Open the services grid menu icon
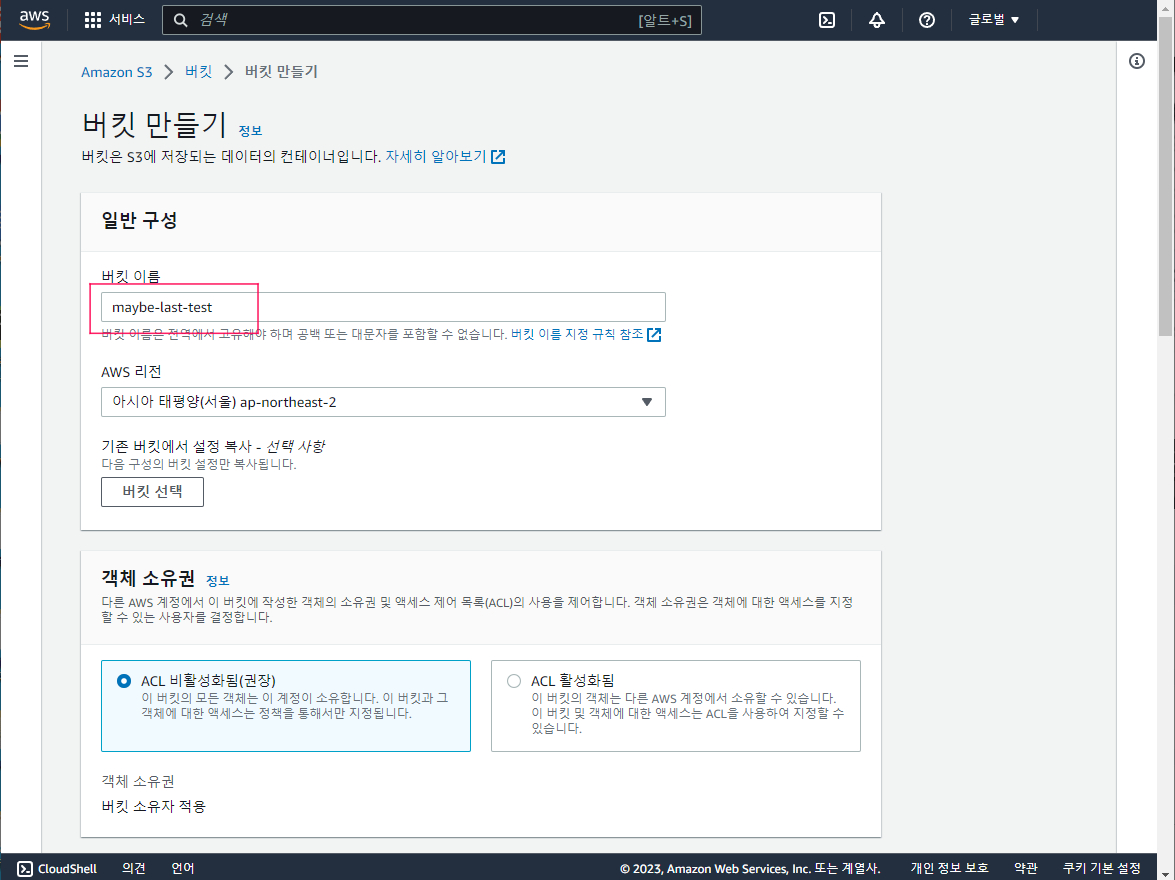Viewport: 1175px width, 880px height. (93, 20)
